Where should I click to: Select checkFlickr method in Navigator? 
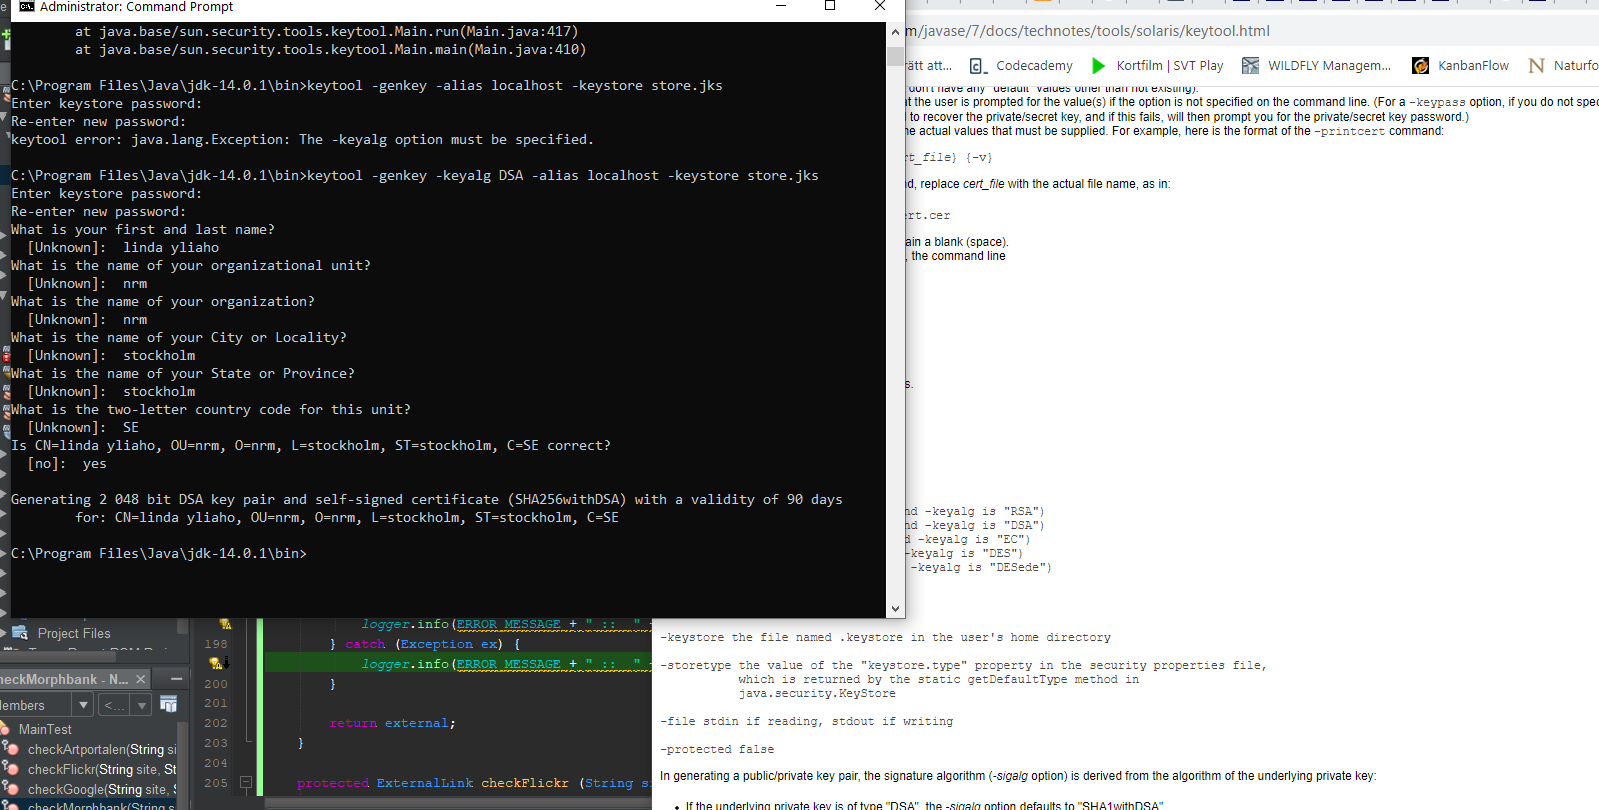102,769
